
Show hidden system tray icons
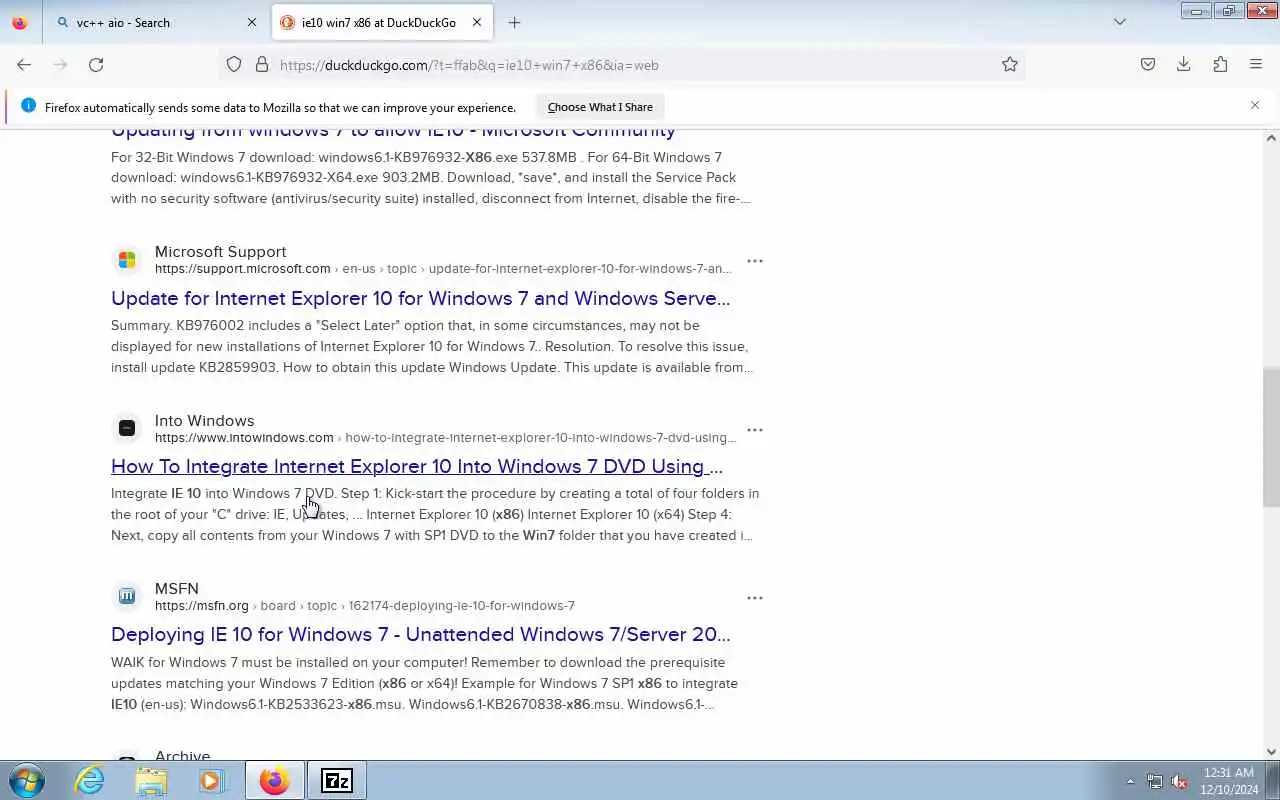pos(1130,781)
